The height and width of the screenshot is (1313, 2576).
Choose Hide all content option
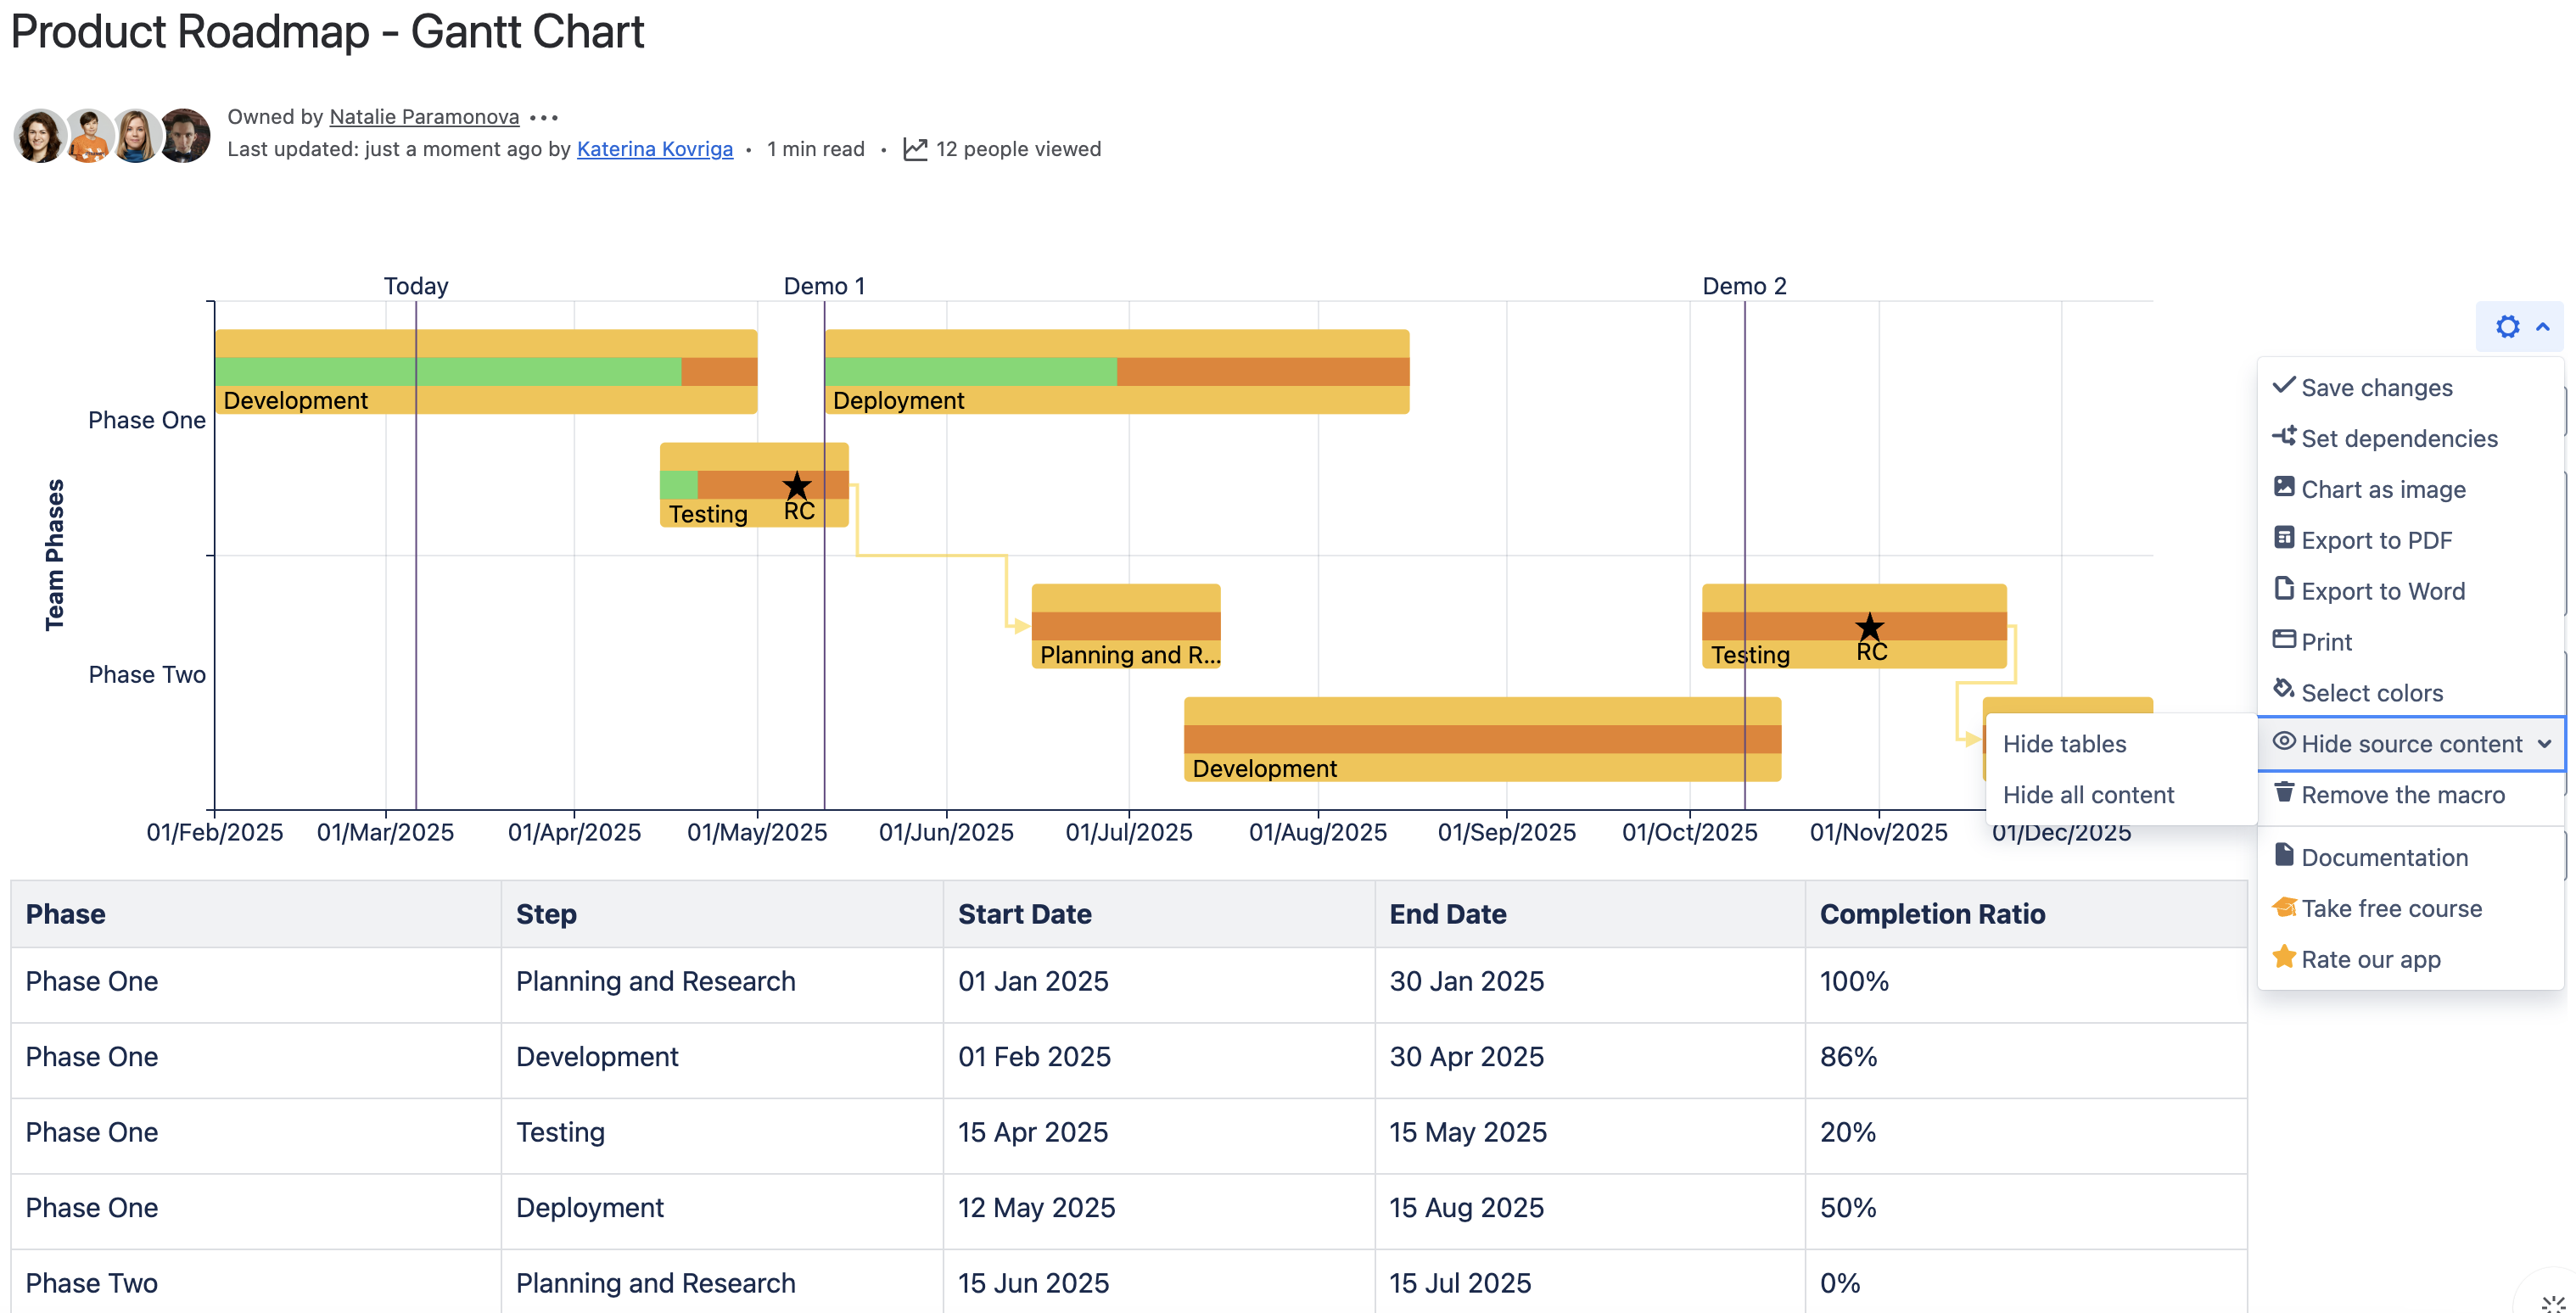pos(2088,795)
